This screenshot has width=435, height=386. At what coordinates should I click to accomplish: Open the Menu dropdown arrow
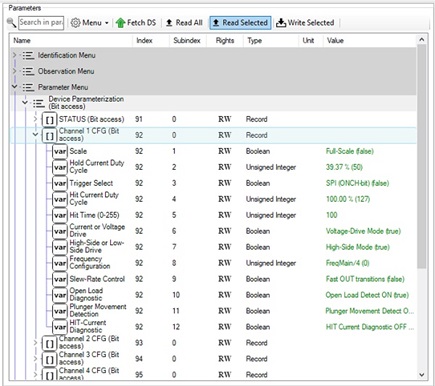click(x=107, y=23)
